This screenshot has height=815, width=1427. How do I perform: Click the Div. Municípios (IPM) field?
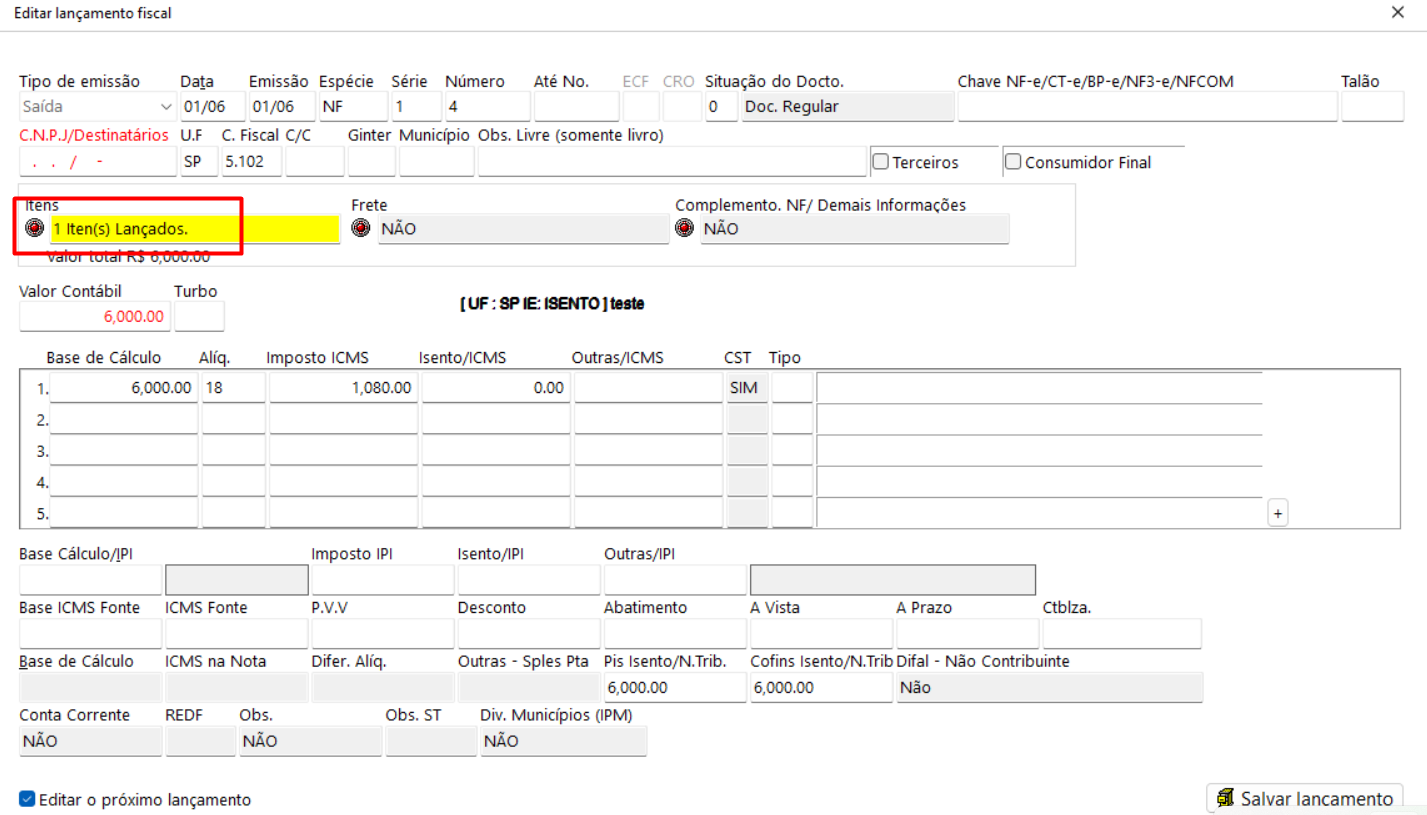point(564,741)
